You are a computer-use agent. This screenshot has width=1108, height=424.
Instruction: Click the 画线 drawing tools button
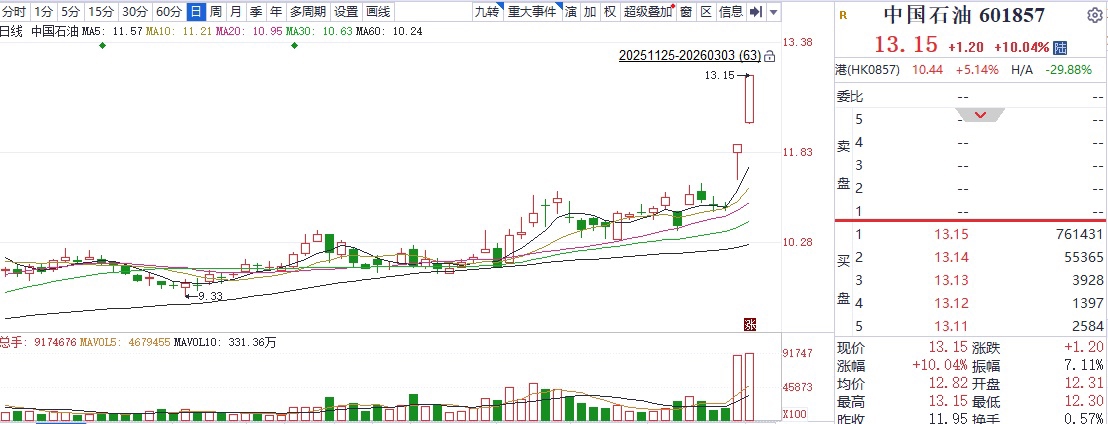[379, 11]
